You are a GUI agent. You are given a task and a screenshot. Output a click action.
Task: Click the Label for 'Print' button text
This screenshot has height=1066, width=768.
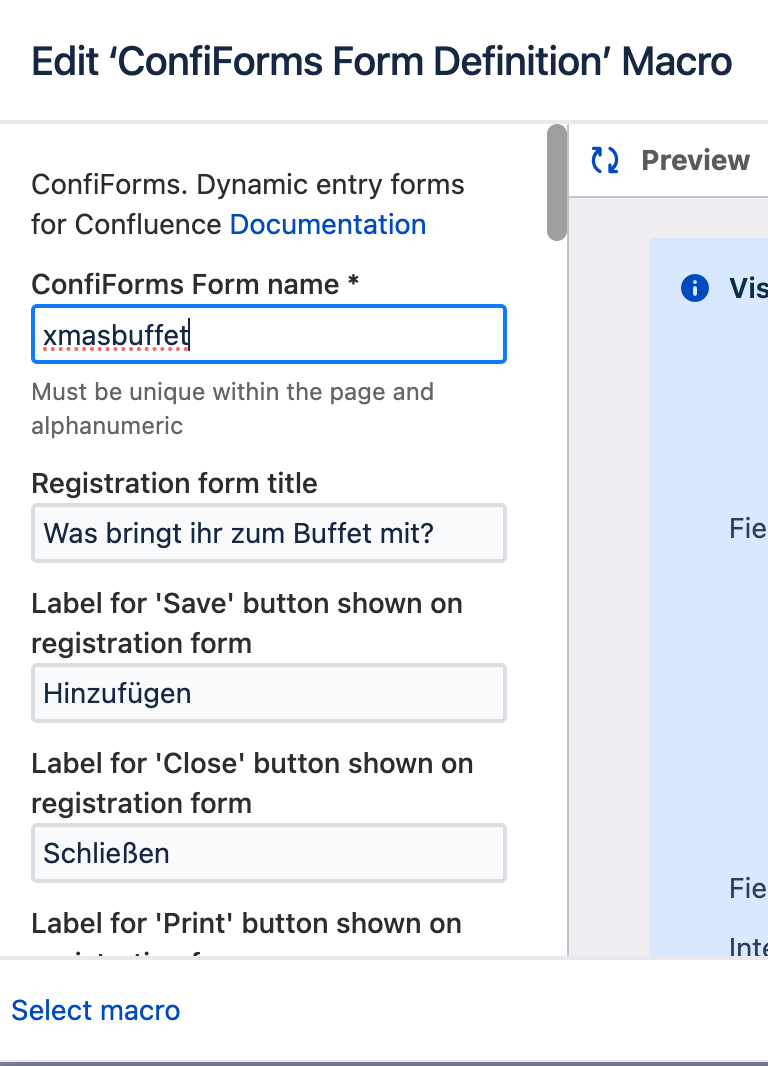[x=246, y=924]
